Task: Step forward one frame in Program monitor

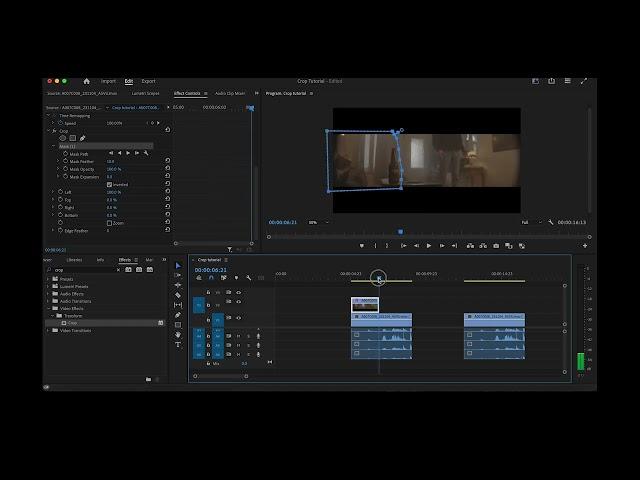Action: click(442, 246)
